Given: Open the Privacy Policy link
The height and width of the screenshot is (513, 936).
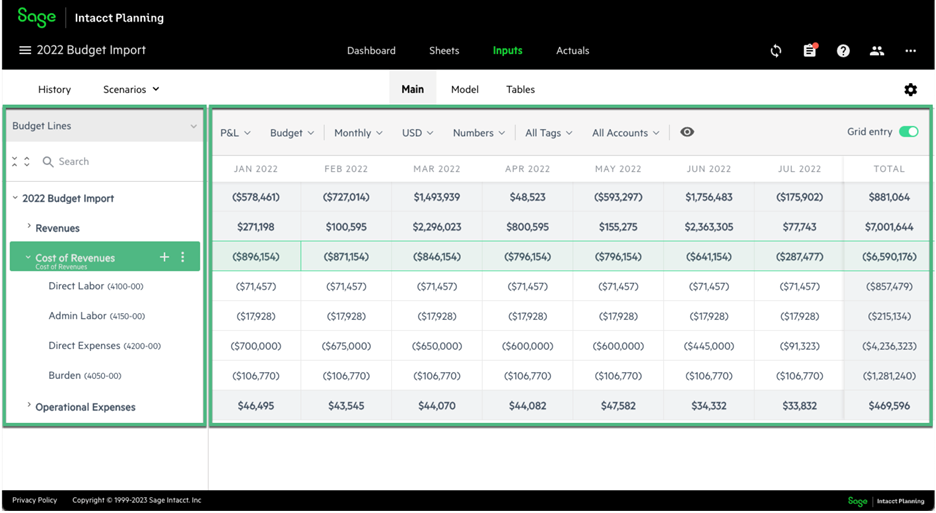Looking at the screenshot, I should [35, 500].
